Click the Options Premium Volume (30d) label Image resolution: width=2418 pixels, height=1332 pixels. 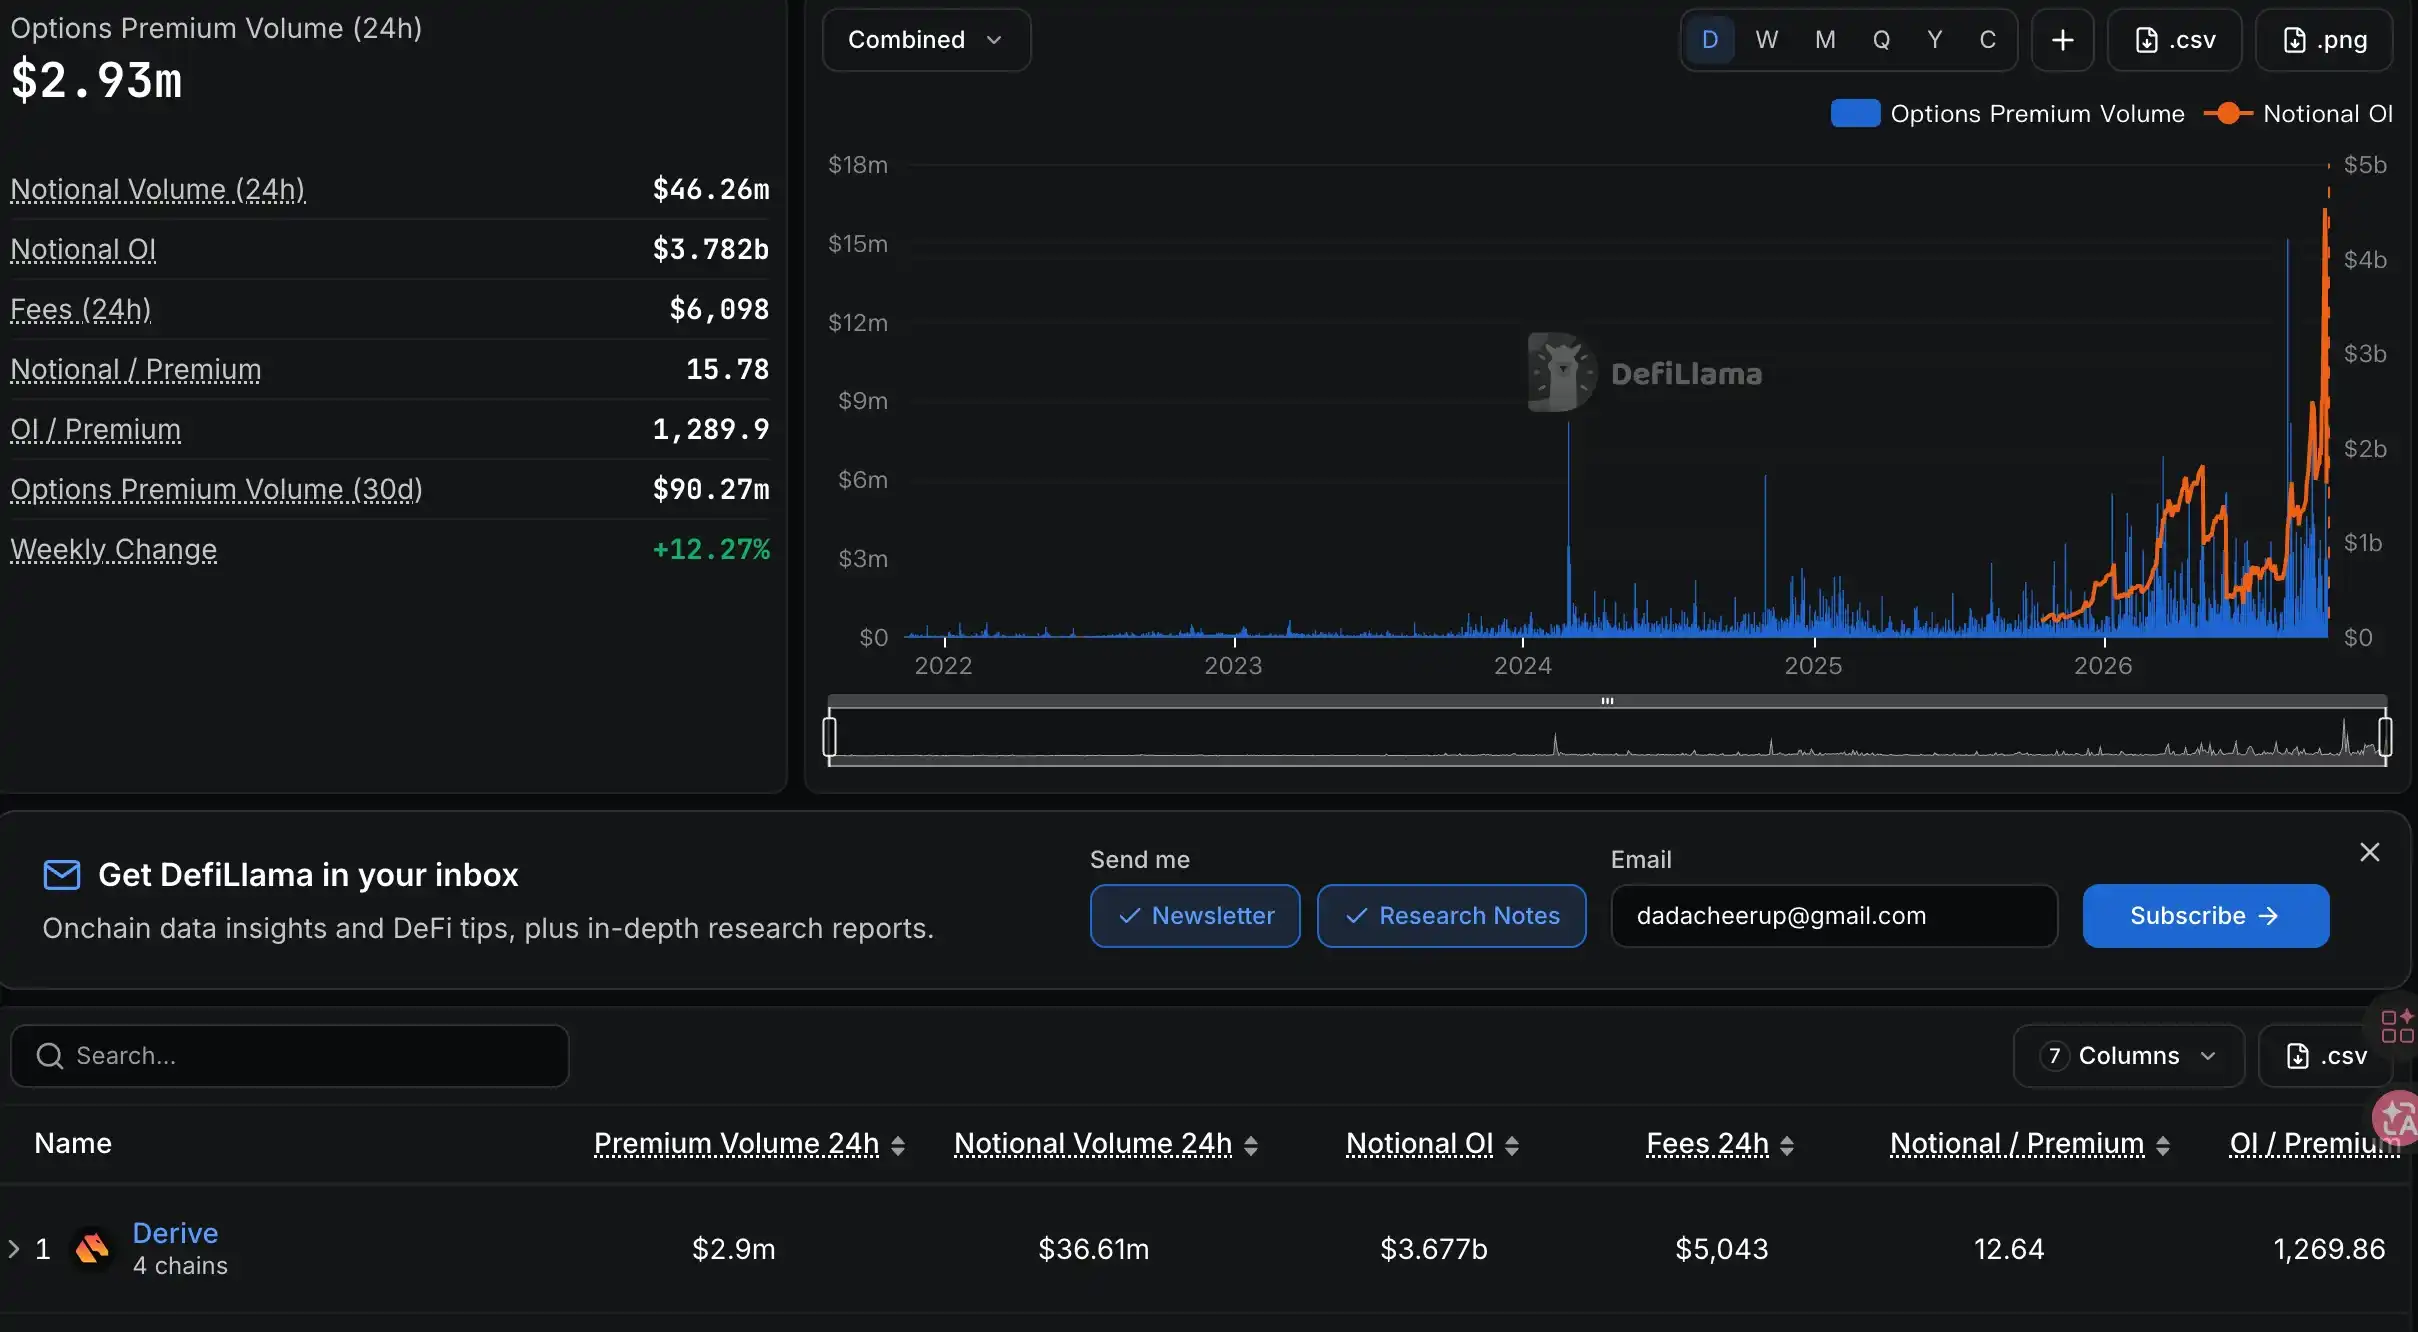point(216,489)
